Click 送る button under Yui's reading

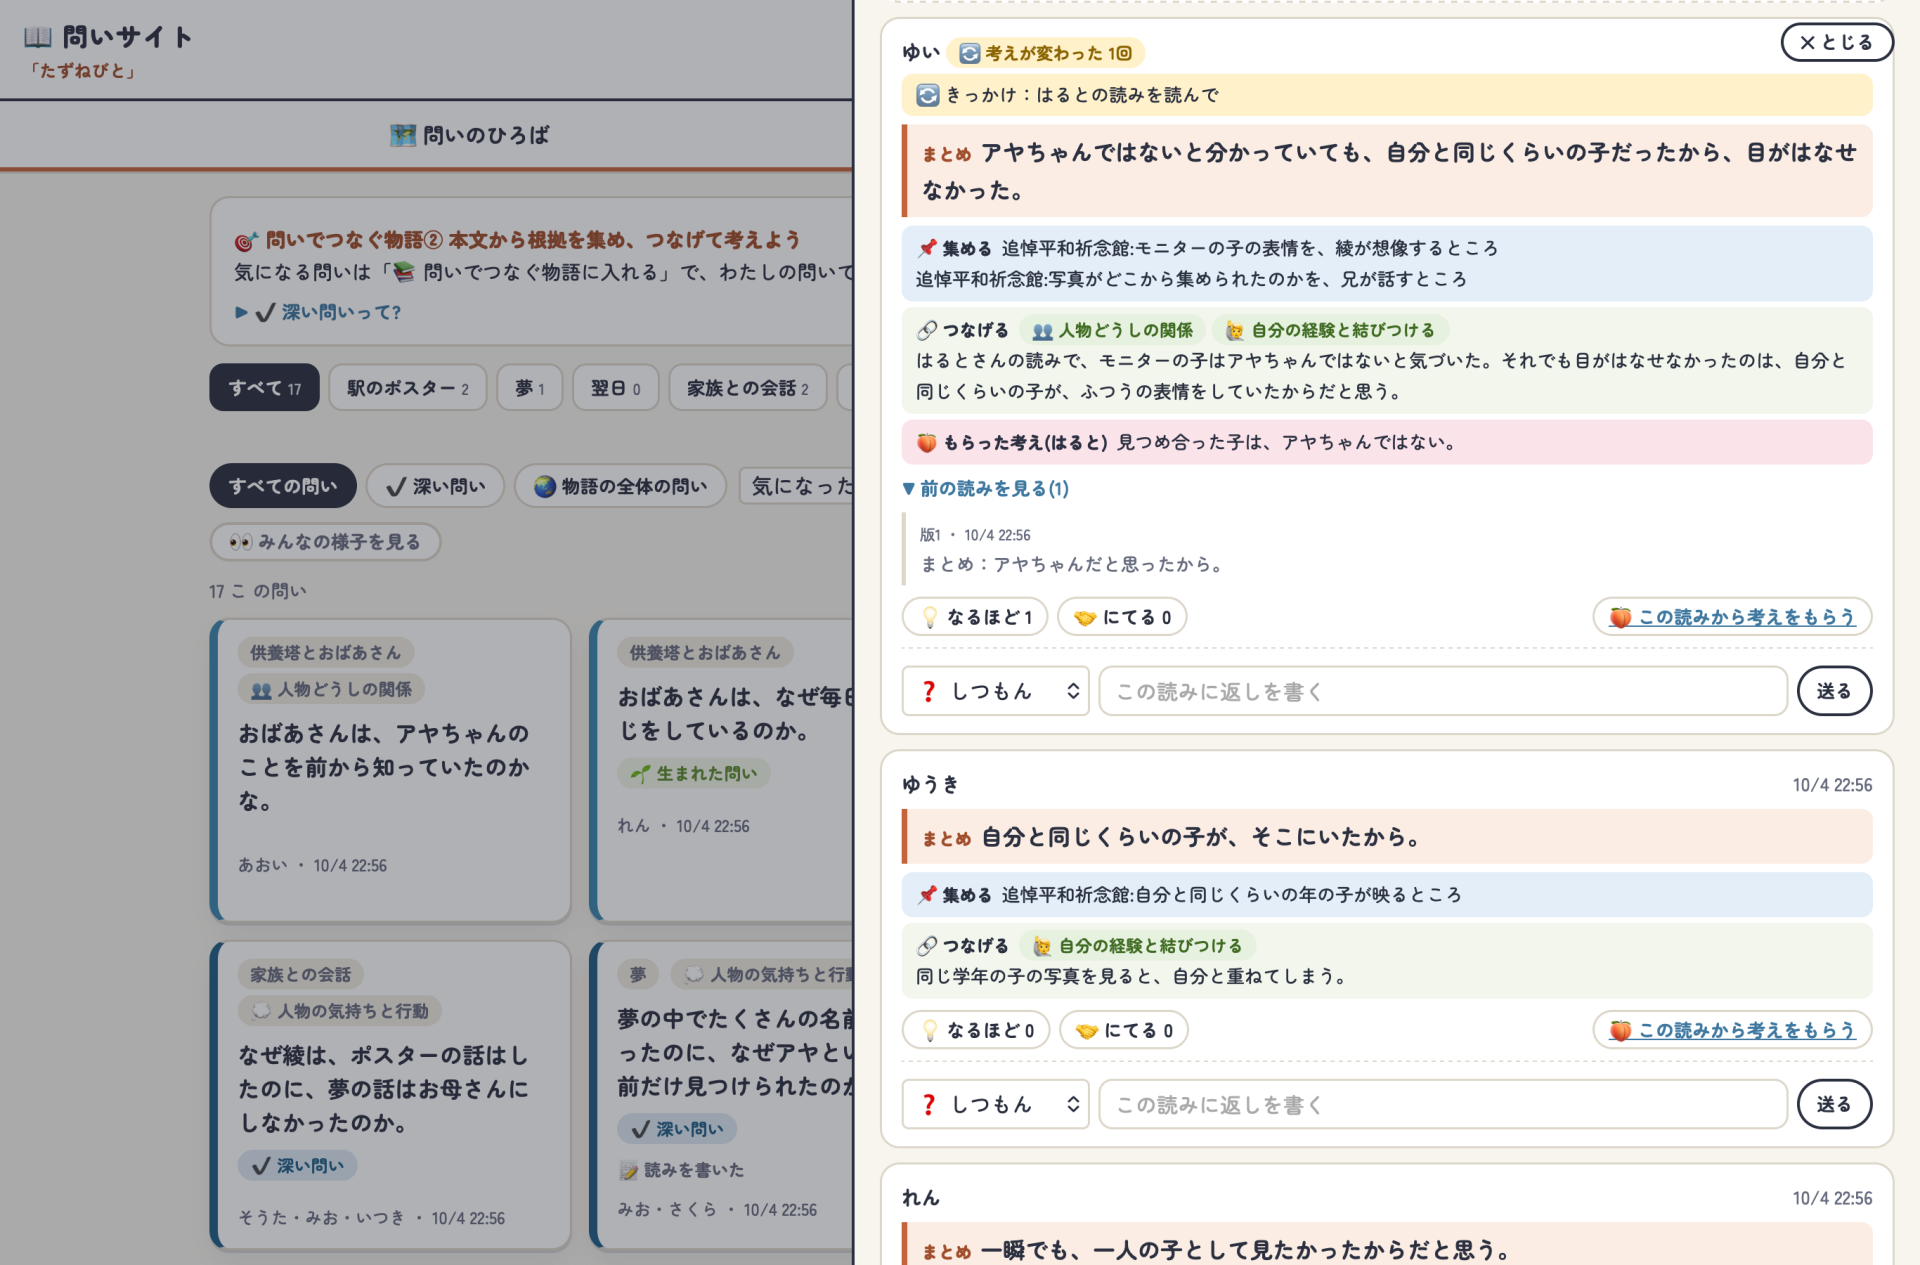(x=1834, y=691)
